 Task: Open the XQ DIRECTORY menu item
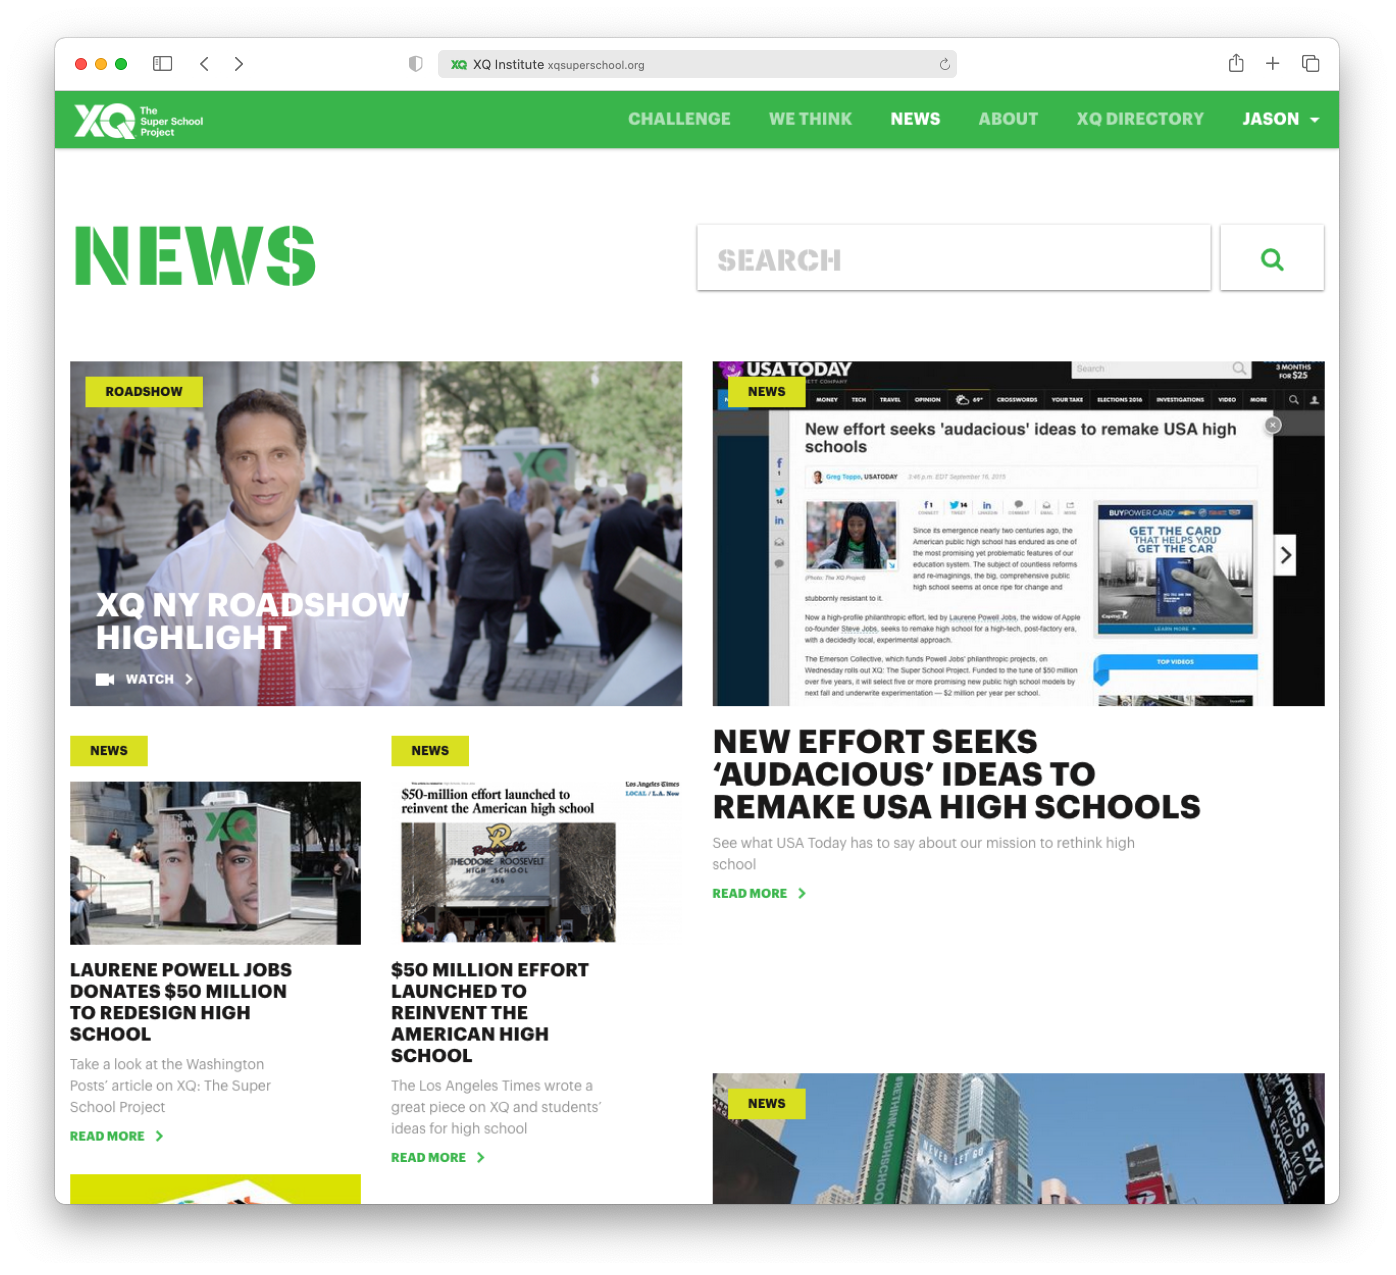pos(1140,119)
